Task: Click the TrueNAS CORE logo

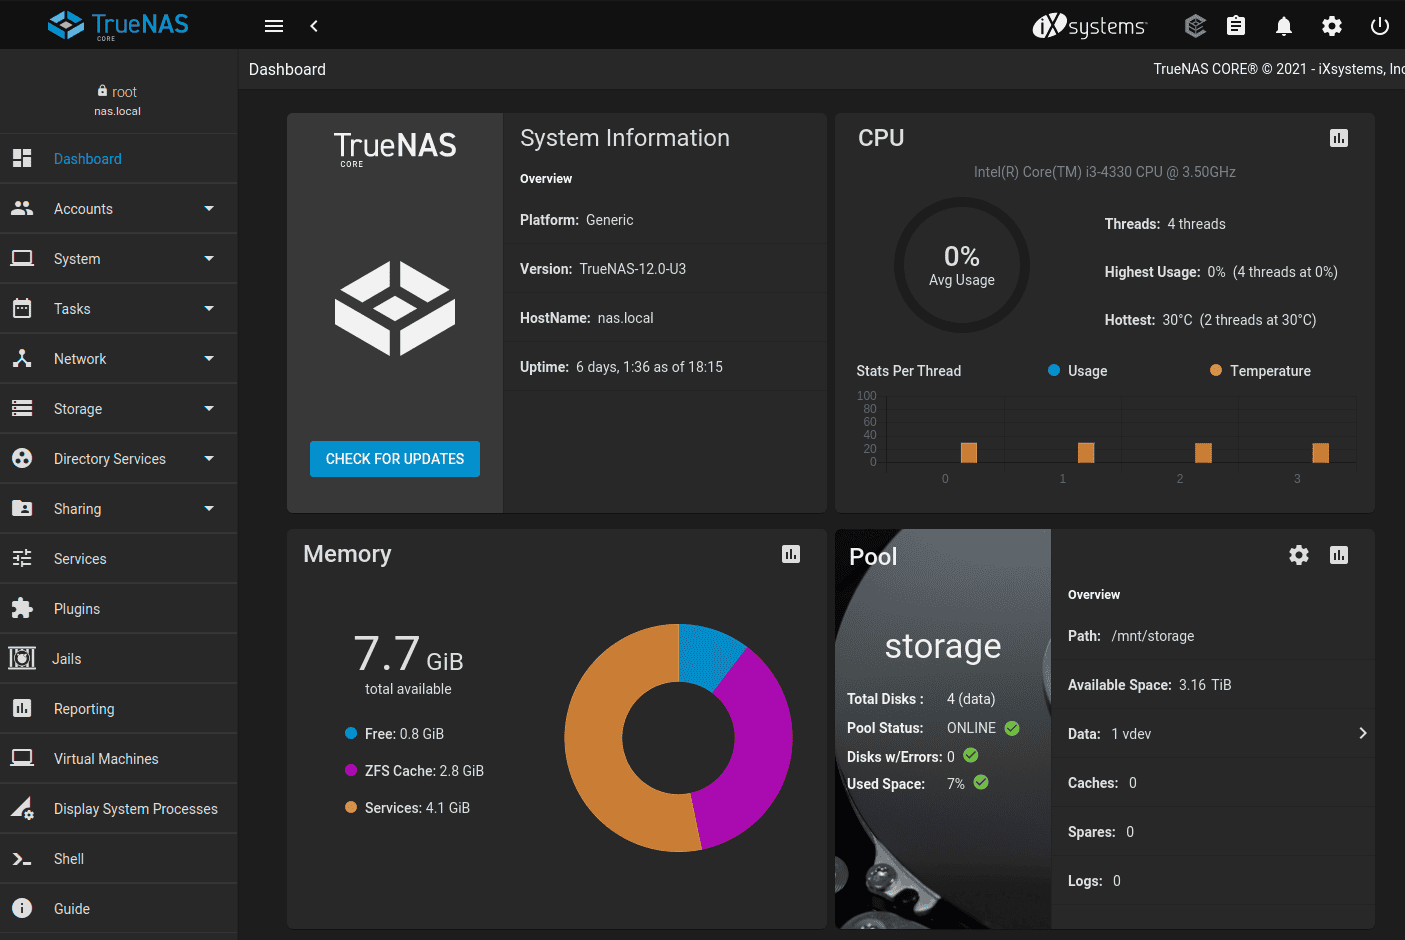Action: (x=117, y=25)
